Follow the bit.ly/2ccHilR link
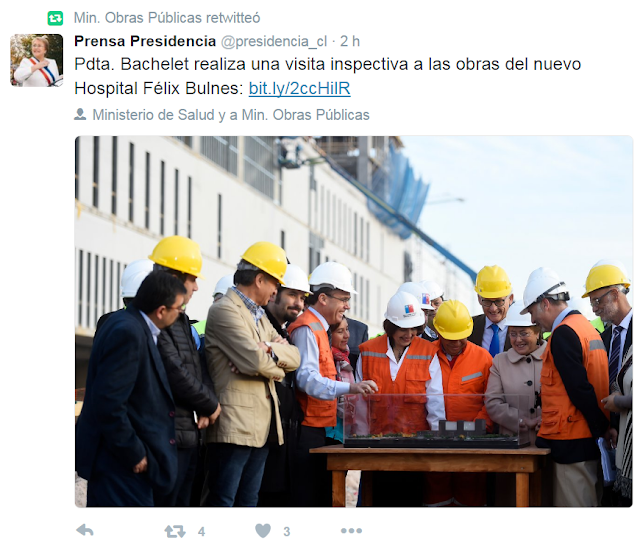Viewport: 640px width, 551px height. click(x=300, y=88)
